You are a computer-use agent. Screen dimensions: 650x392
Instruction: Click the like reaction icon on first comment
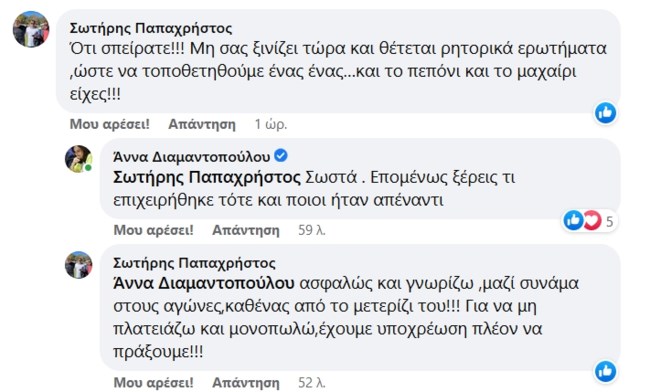coord(605,113)
